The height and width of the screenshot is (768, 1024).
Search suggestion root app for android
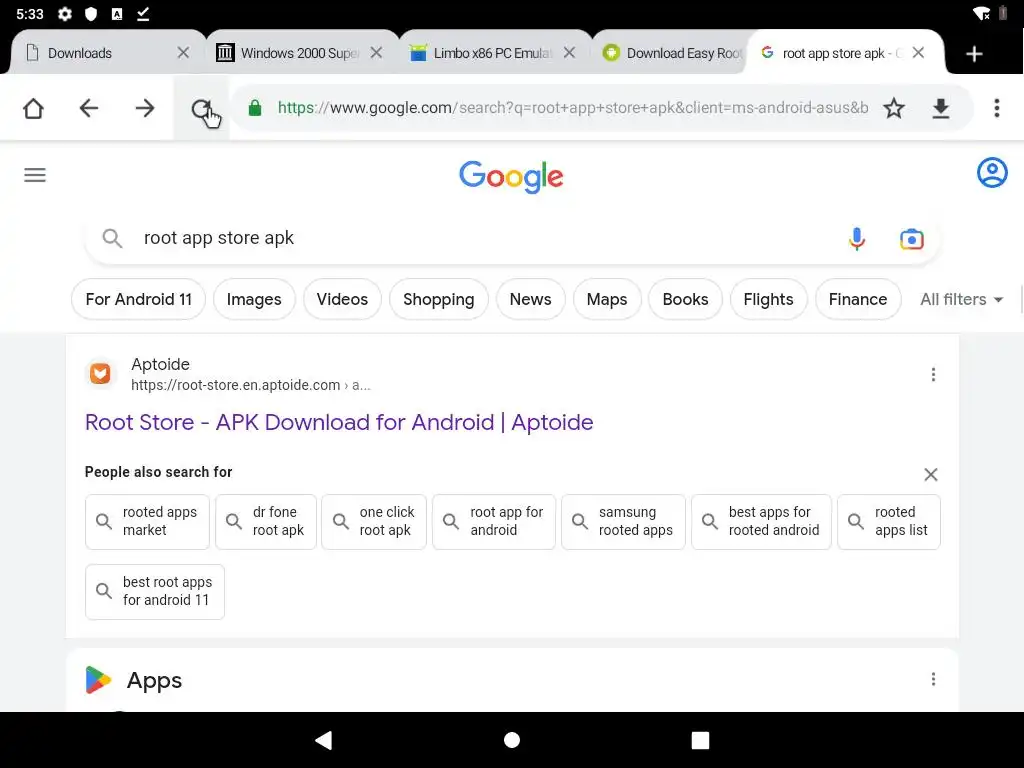pyautogui.click(x=494, y=521)
